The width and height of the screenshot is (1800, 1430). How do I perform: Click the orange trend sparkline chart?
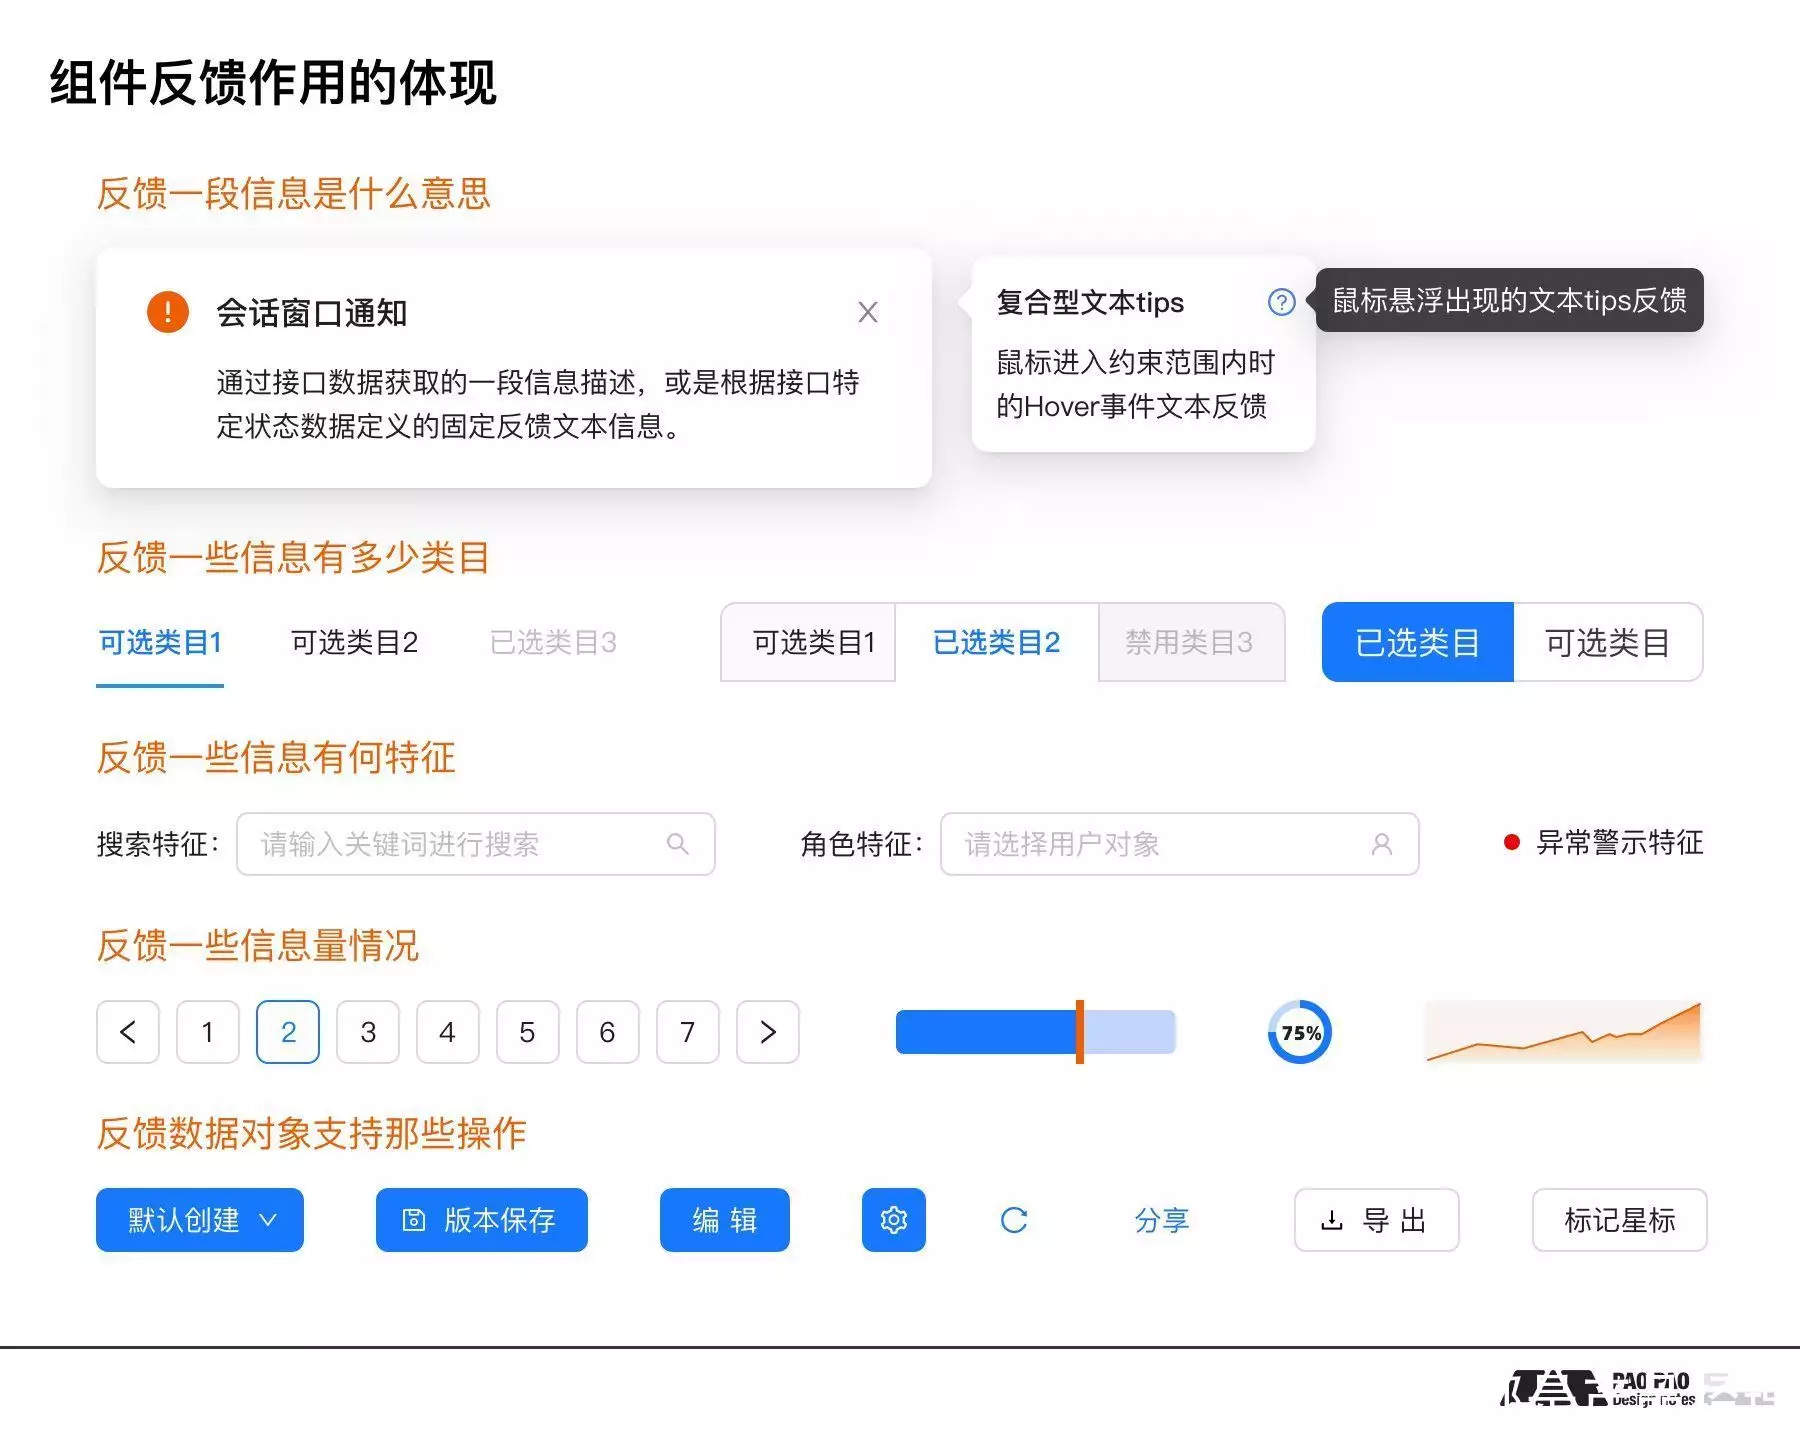tap(1563, 1031)
